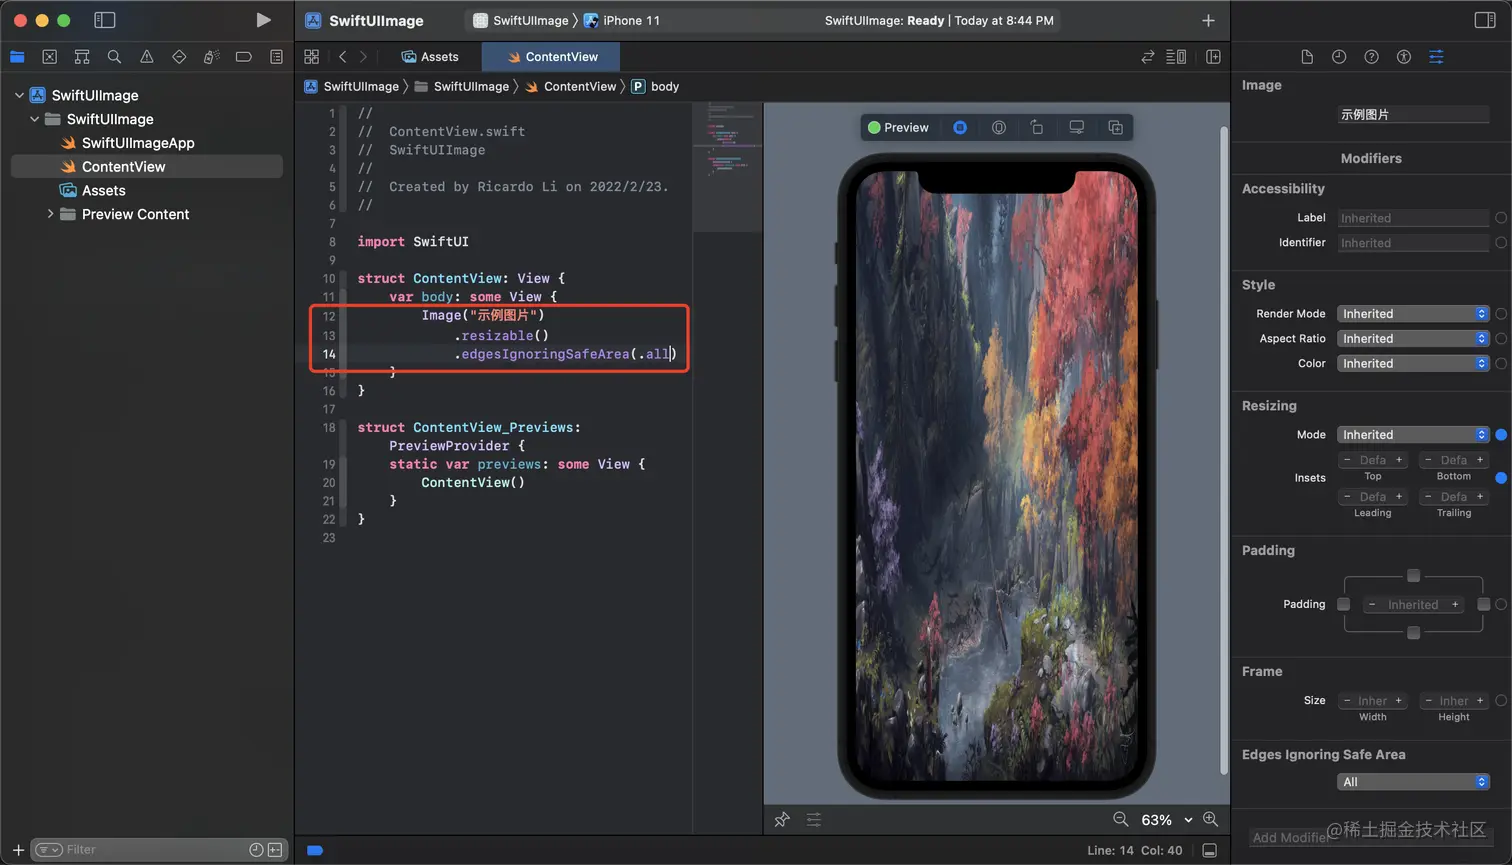1512x865 pixels.
Task: Toggle the right inspector panel
Action: pos(1485,20)
